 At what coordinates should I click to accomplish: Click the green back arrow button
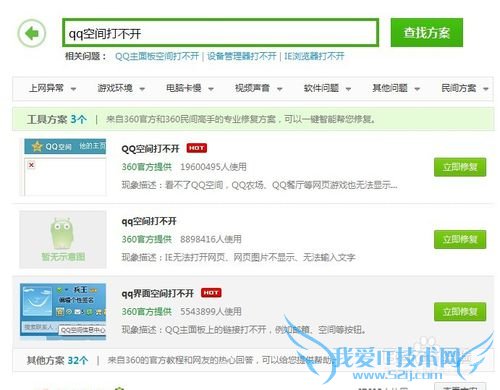click(32, 33)
